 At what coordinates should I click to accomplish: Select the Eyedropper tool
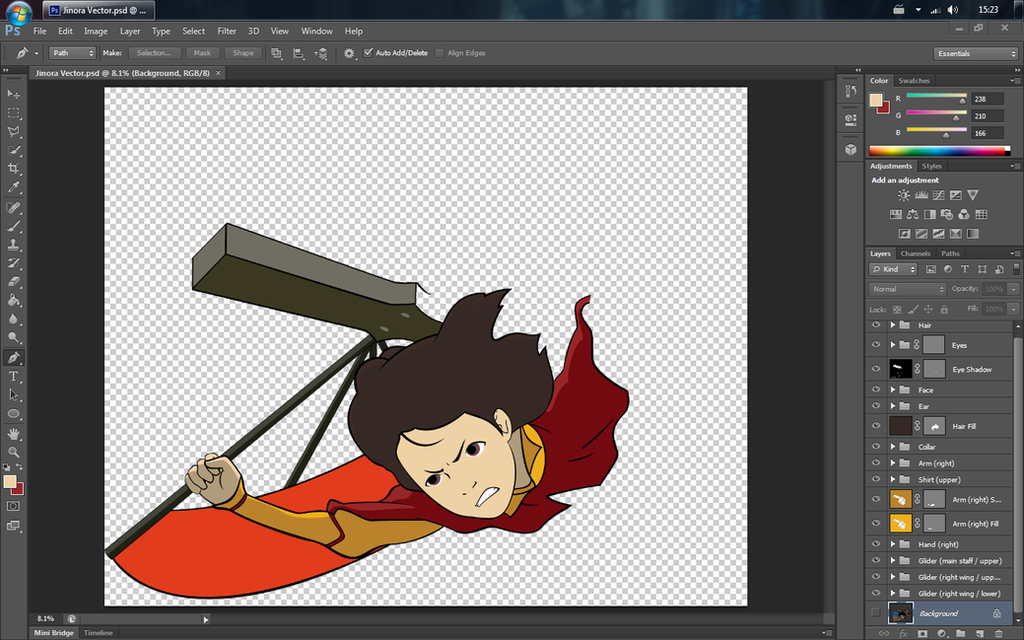point(13,187)
